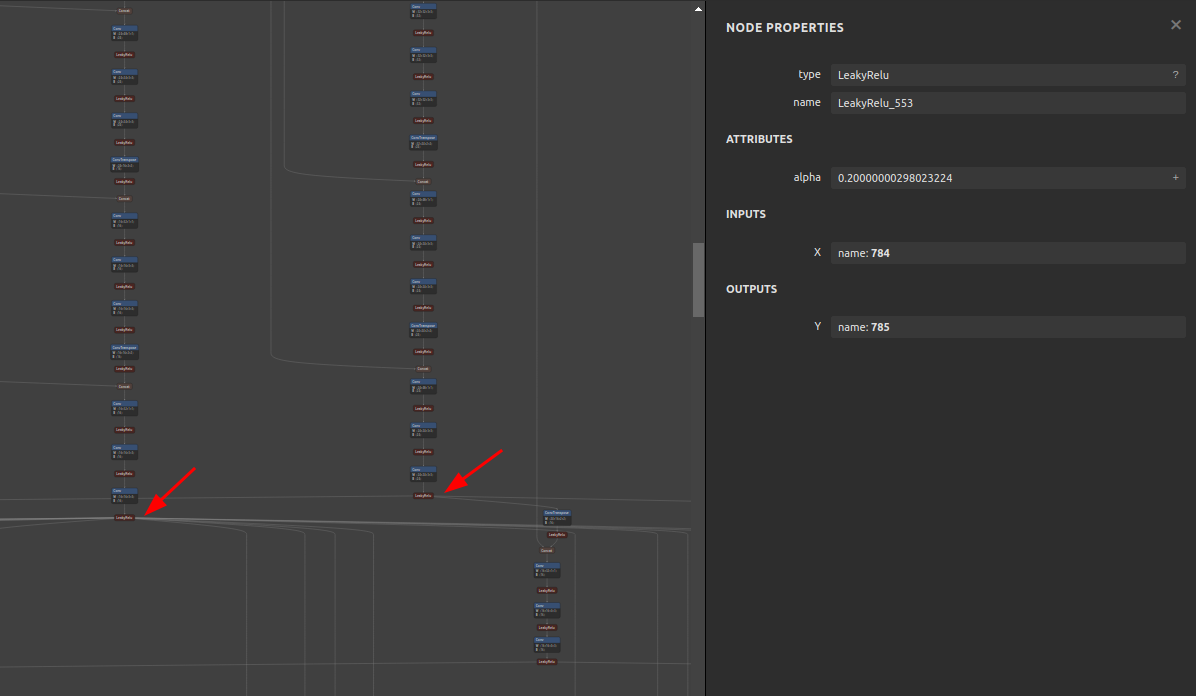Select input X name 784 field
Viewport: 1196px width, 696px height.
pyautogui.click(x=1008, y=253)
